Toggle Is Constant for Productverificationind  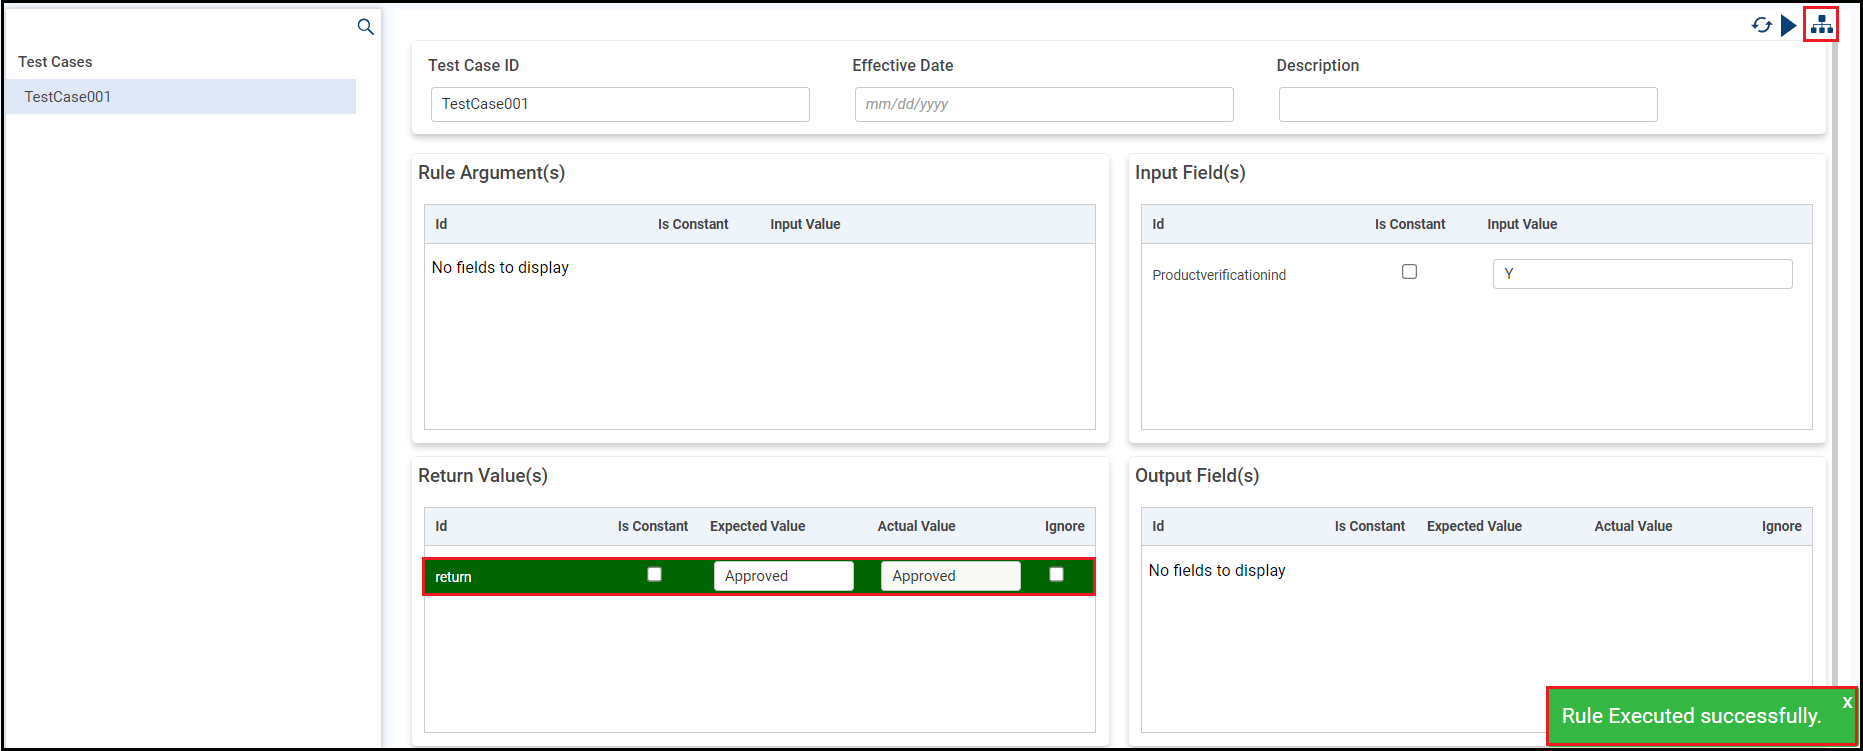pos(1409,272)
